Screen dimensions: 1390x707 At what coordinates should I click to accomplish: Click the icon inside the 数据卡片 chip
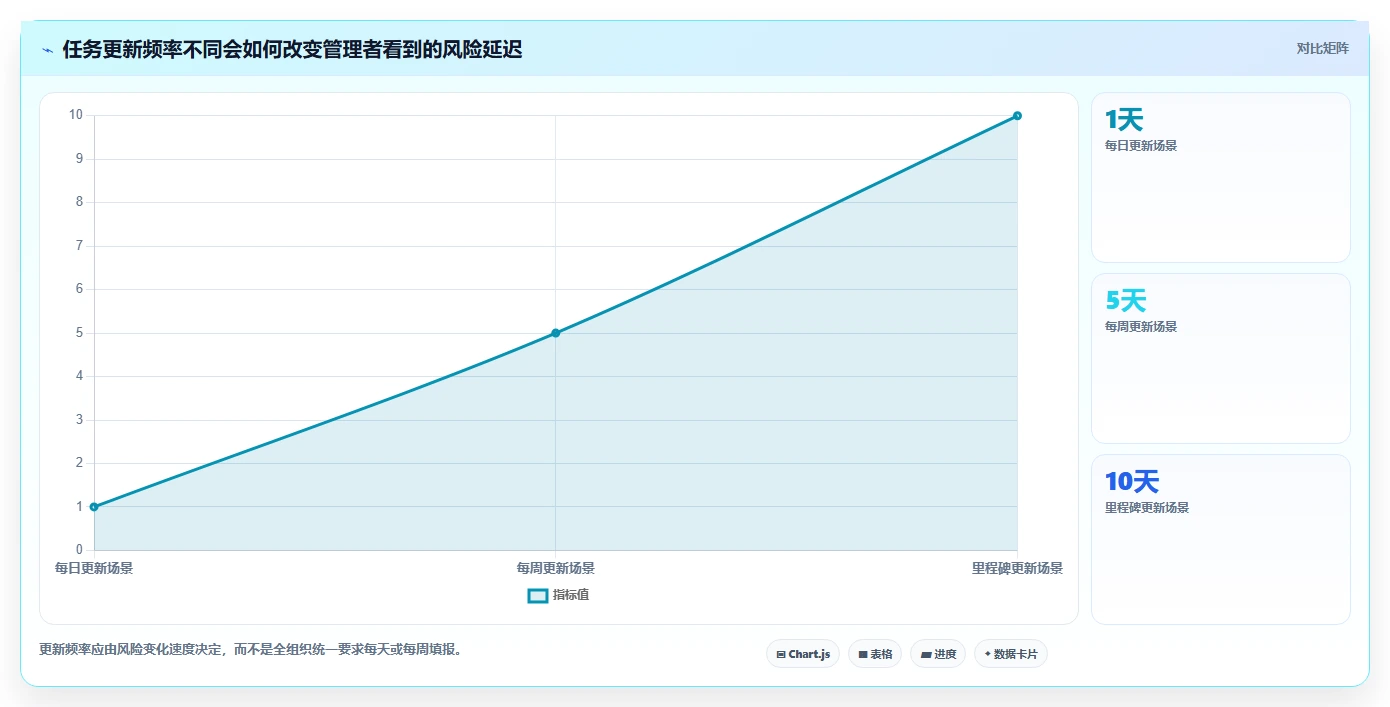(987, 654)
